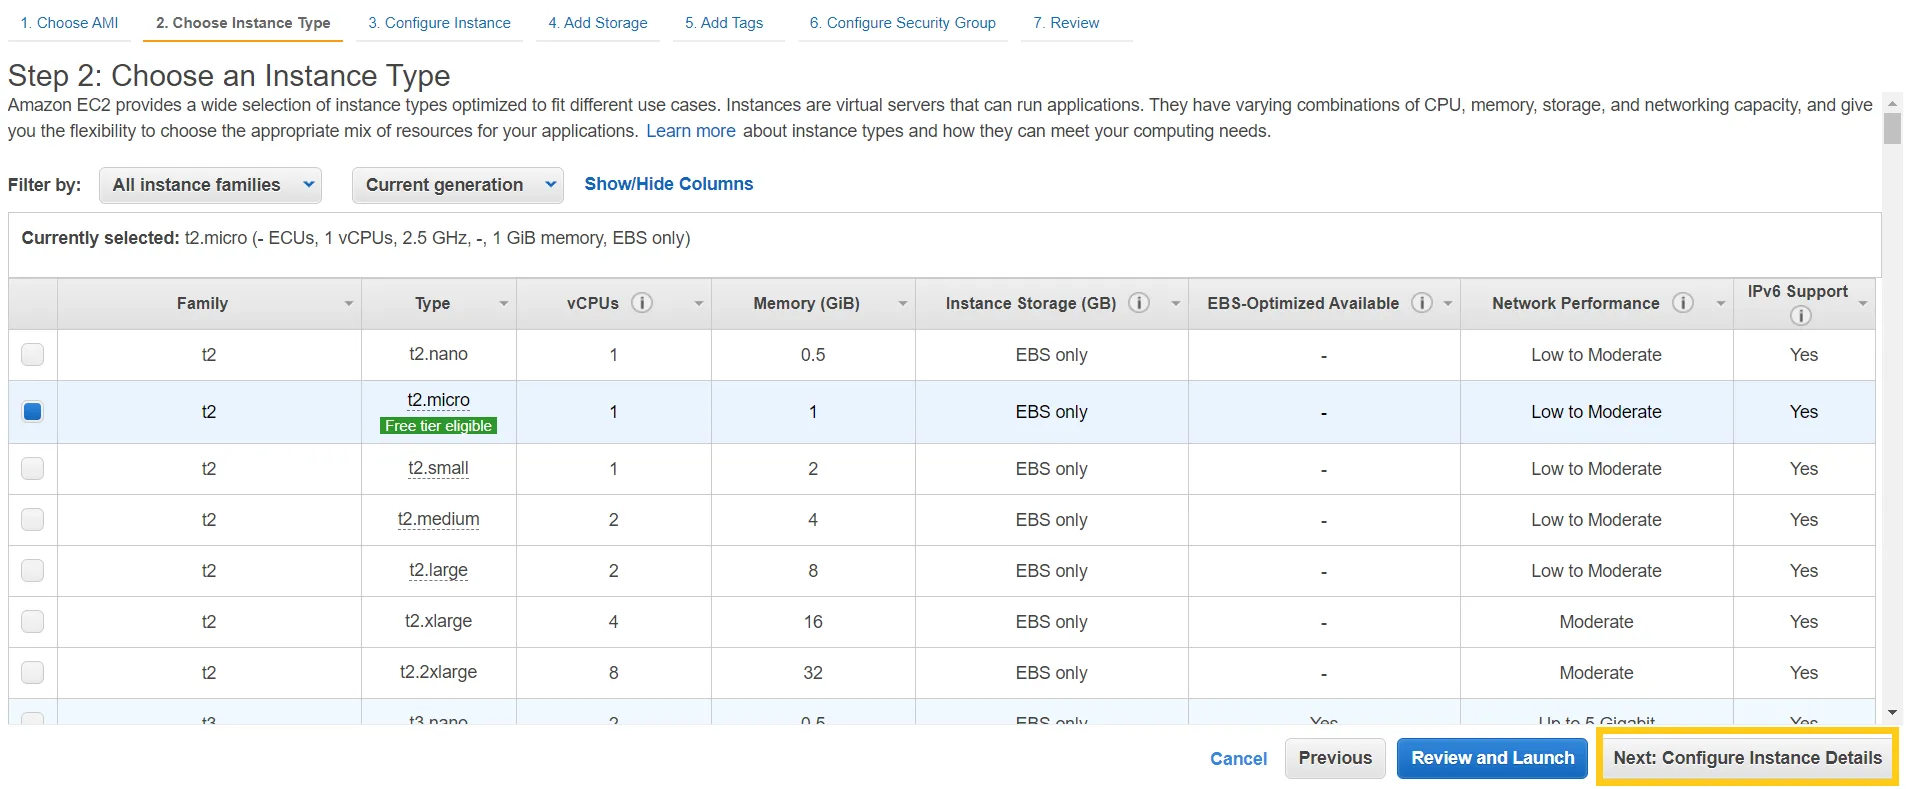Click the t2.large type link
This screenshot has width=1912, height=789.
coord(438,570)
